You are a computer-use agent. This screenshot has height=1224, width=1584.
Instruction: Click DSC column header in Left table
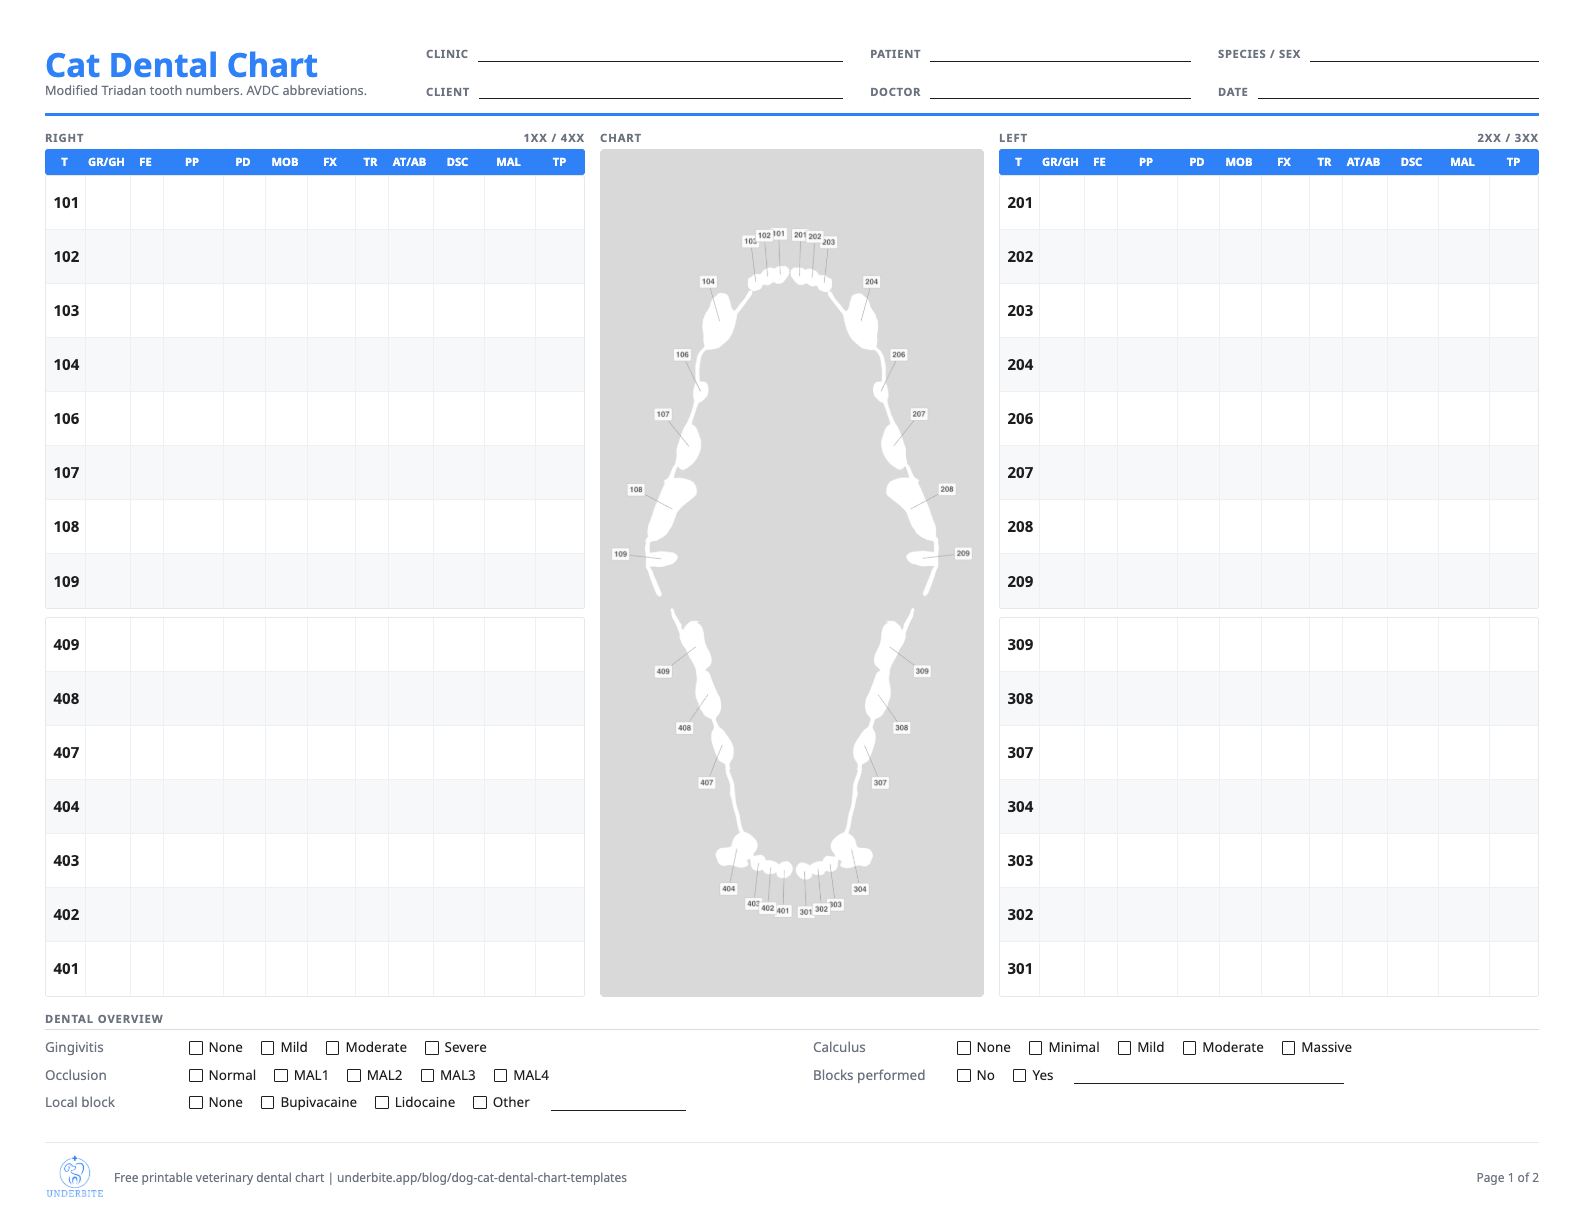click(1411, 162)
